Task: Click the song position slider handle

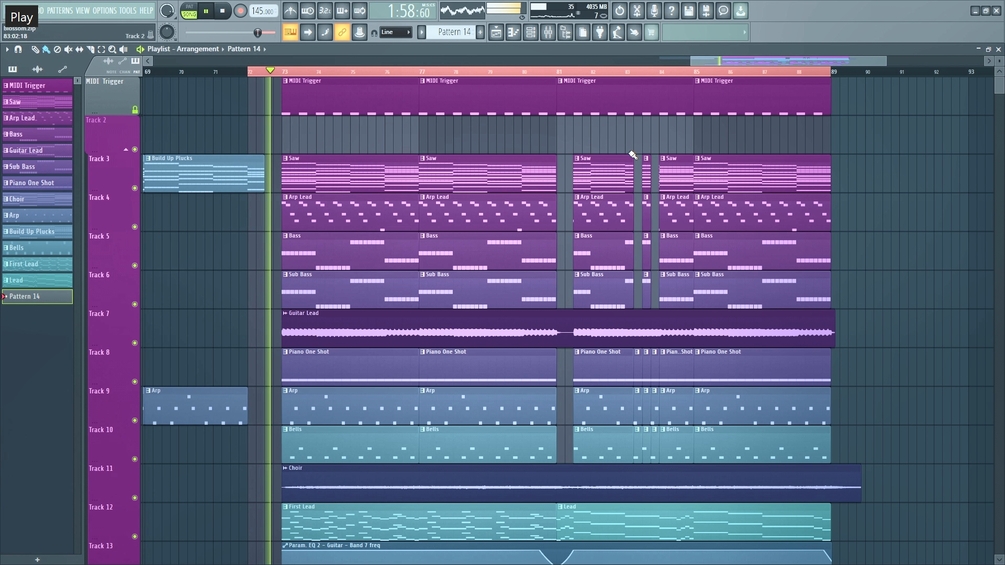Action: (x=258, y=32)
